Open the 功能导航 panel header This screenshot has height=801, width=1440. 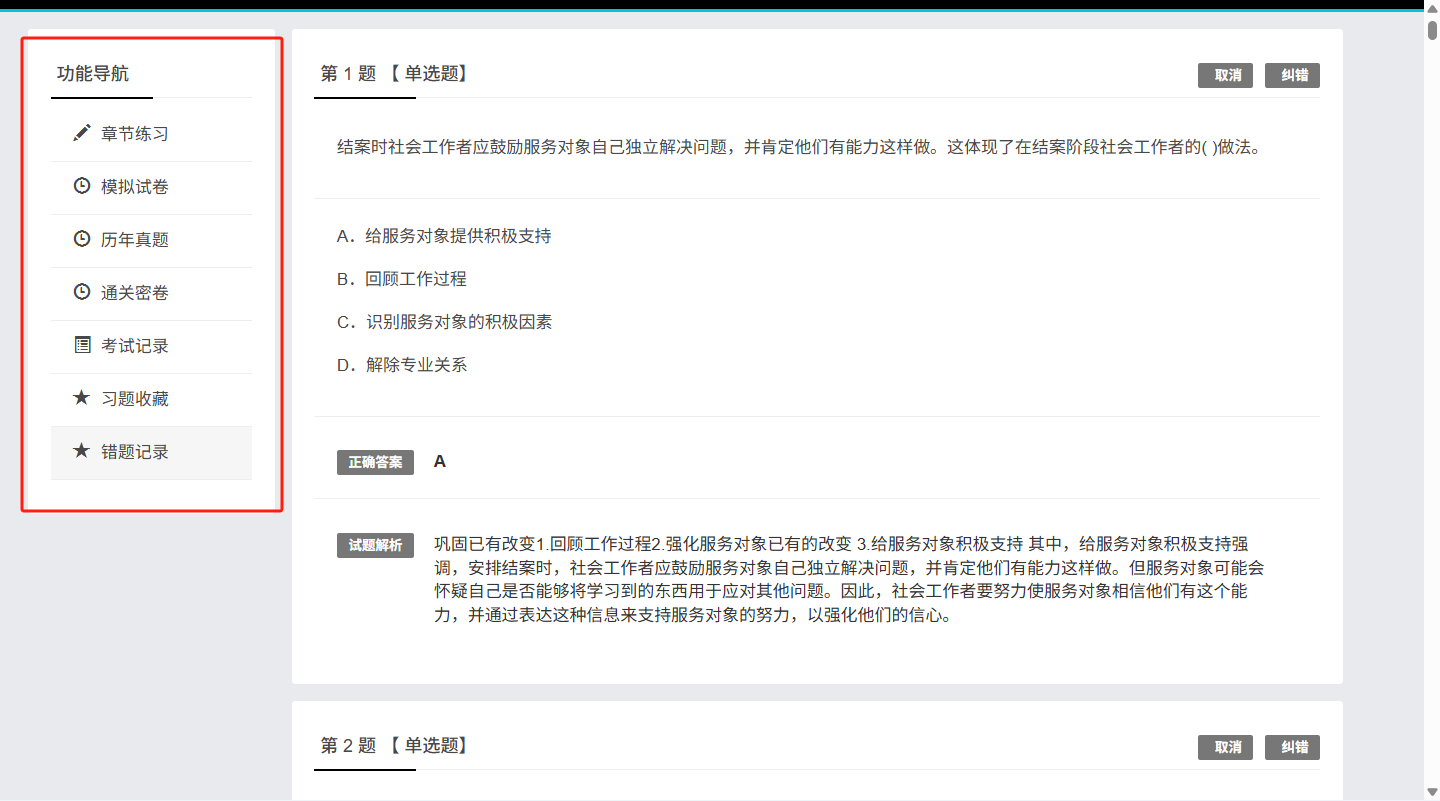93,74
